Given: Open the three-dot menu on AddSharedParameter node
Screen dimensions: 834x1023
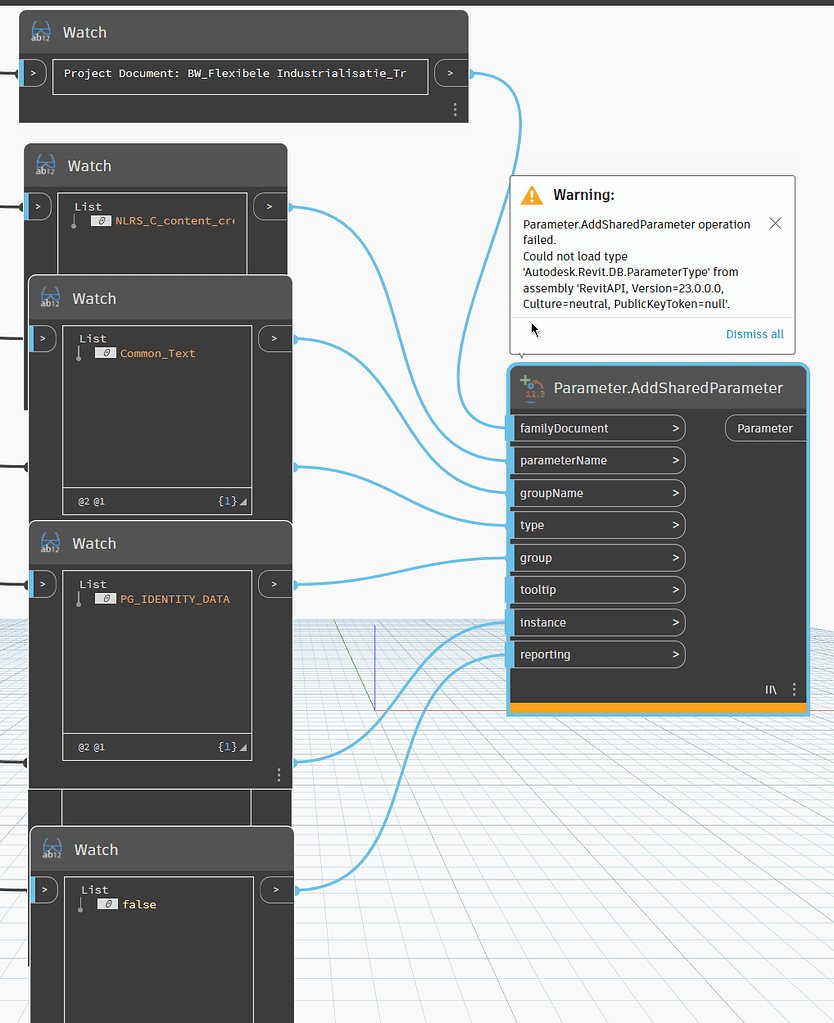Looking at the screenshot, I should (794, 689).
